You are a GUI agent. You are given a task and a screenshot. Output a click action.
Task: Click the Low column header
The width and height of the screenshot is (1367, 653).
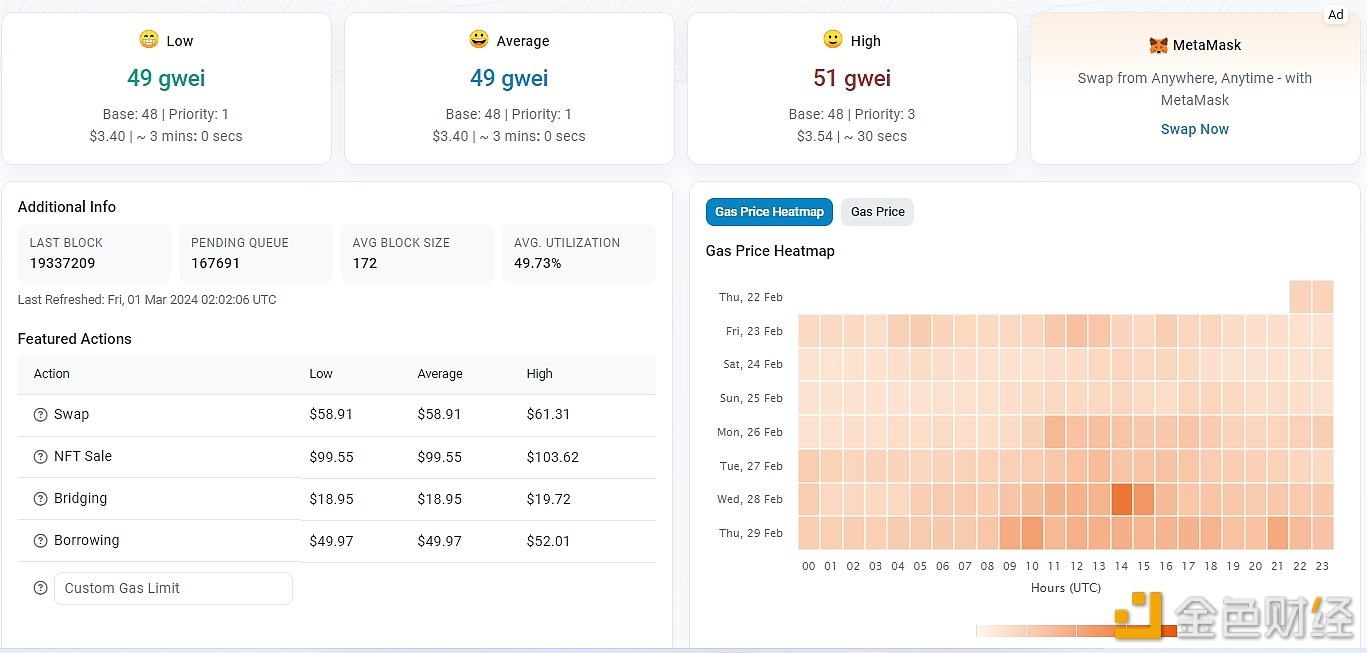pyautogui.click(x=321, y=374)
